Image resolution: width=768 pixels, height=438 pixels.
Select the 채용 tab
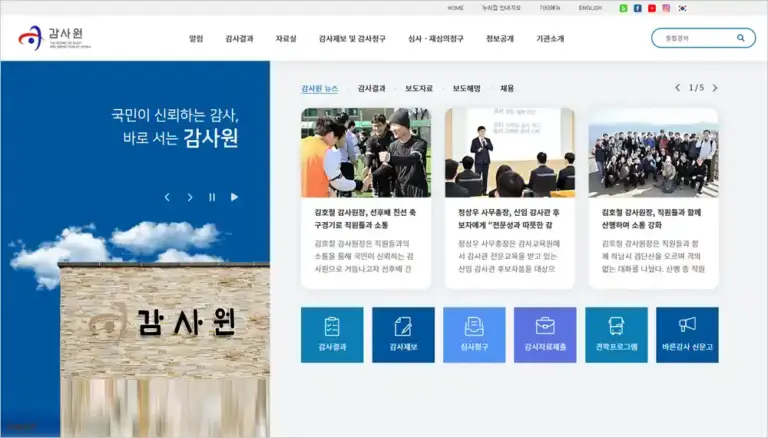pos(507,89)
